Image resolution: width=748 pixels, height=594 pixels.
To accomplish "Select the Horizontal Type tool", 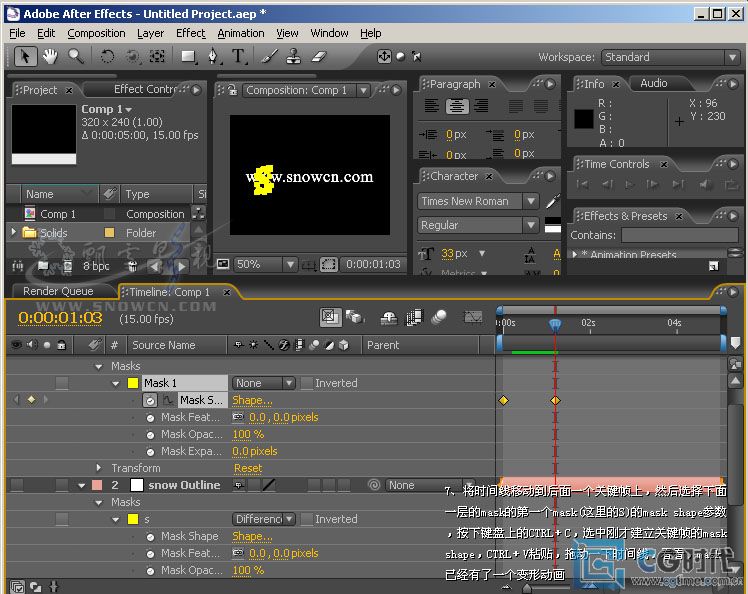I will pos(238,56).
